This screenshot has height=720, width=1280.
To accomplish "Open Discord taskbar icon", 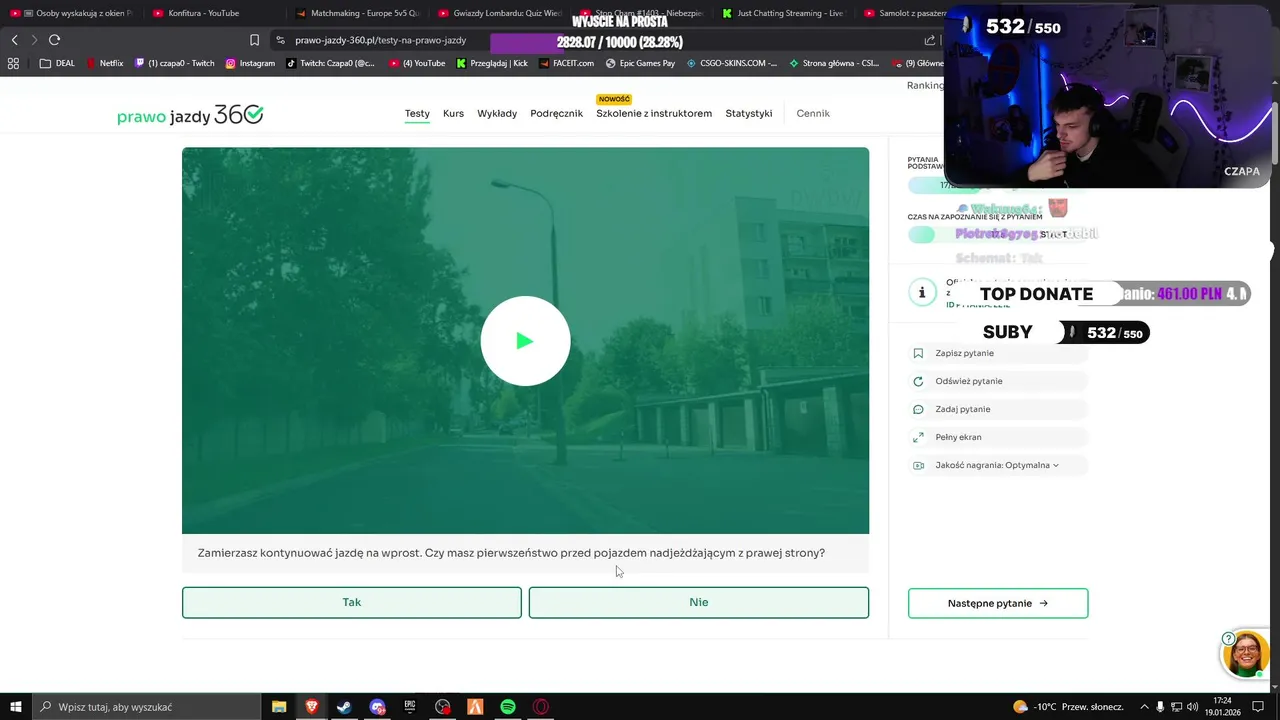I will [x=377, y=707].
